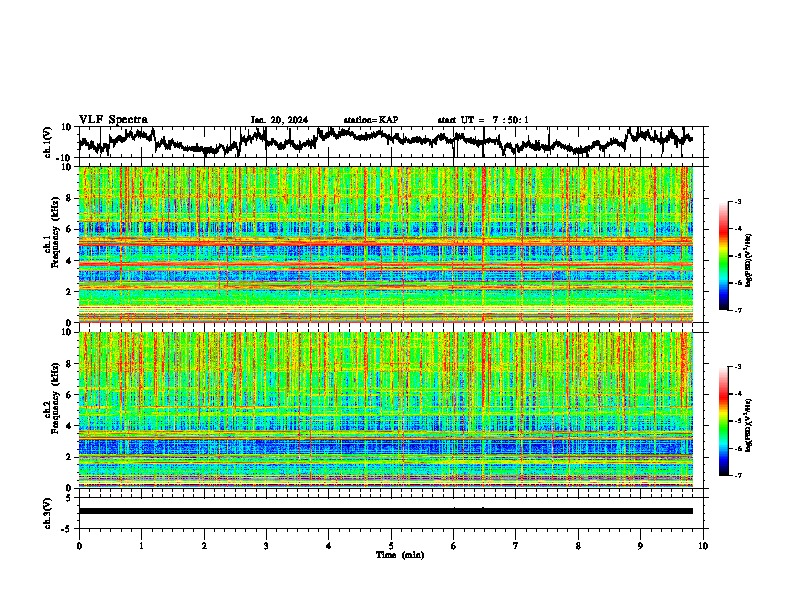Click the ch.2 spectrogram plot area
This screenshot has height=612, width=792.
click(x=386, y=410)
